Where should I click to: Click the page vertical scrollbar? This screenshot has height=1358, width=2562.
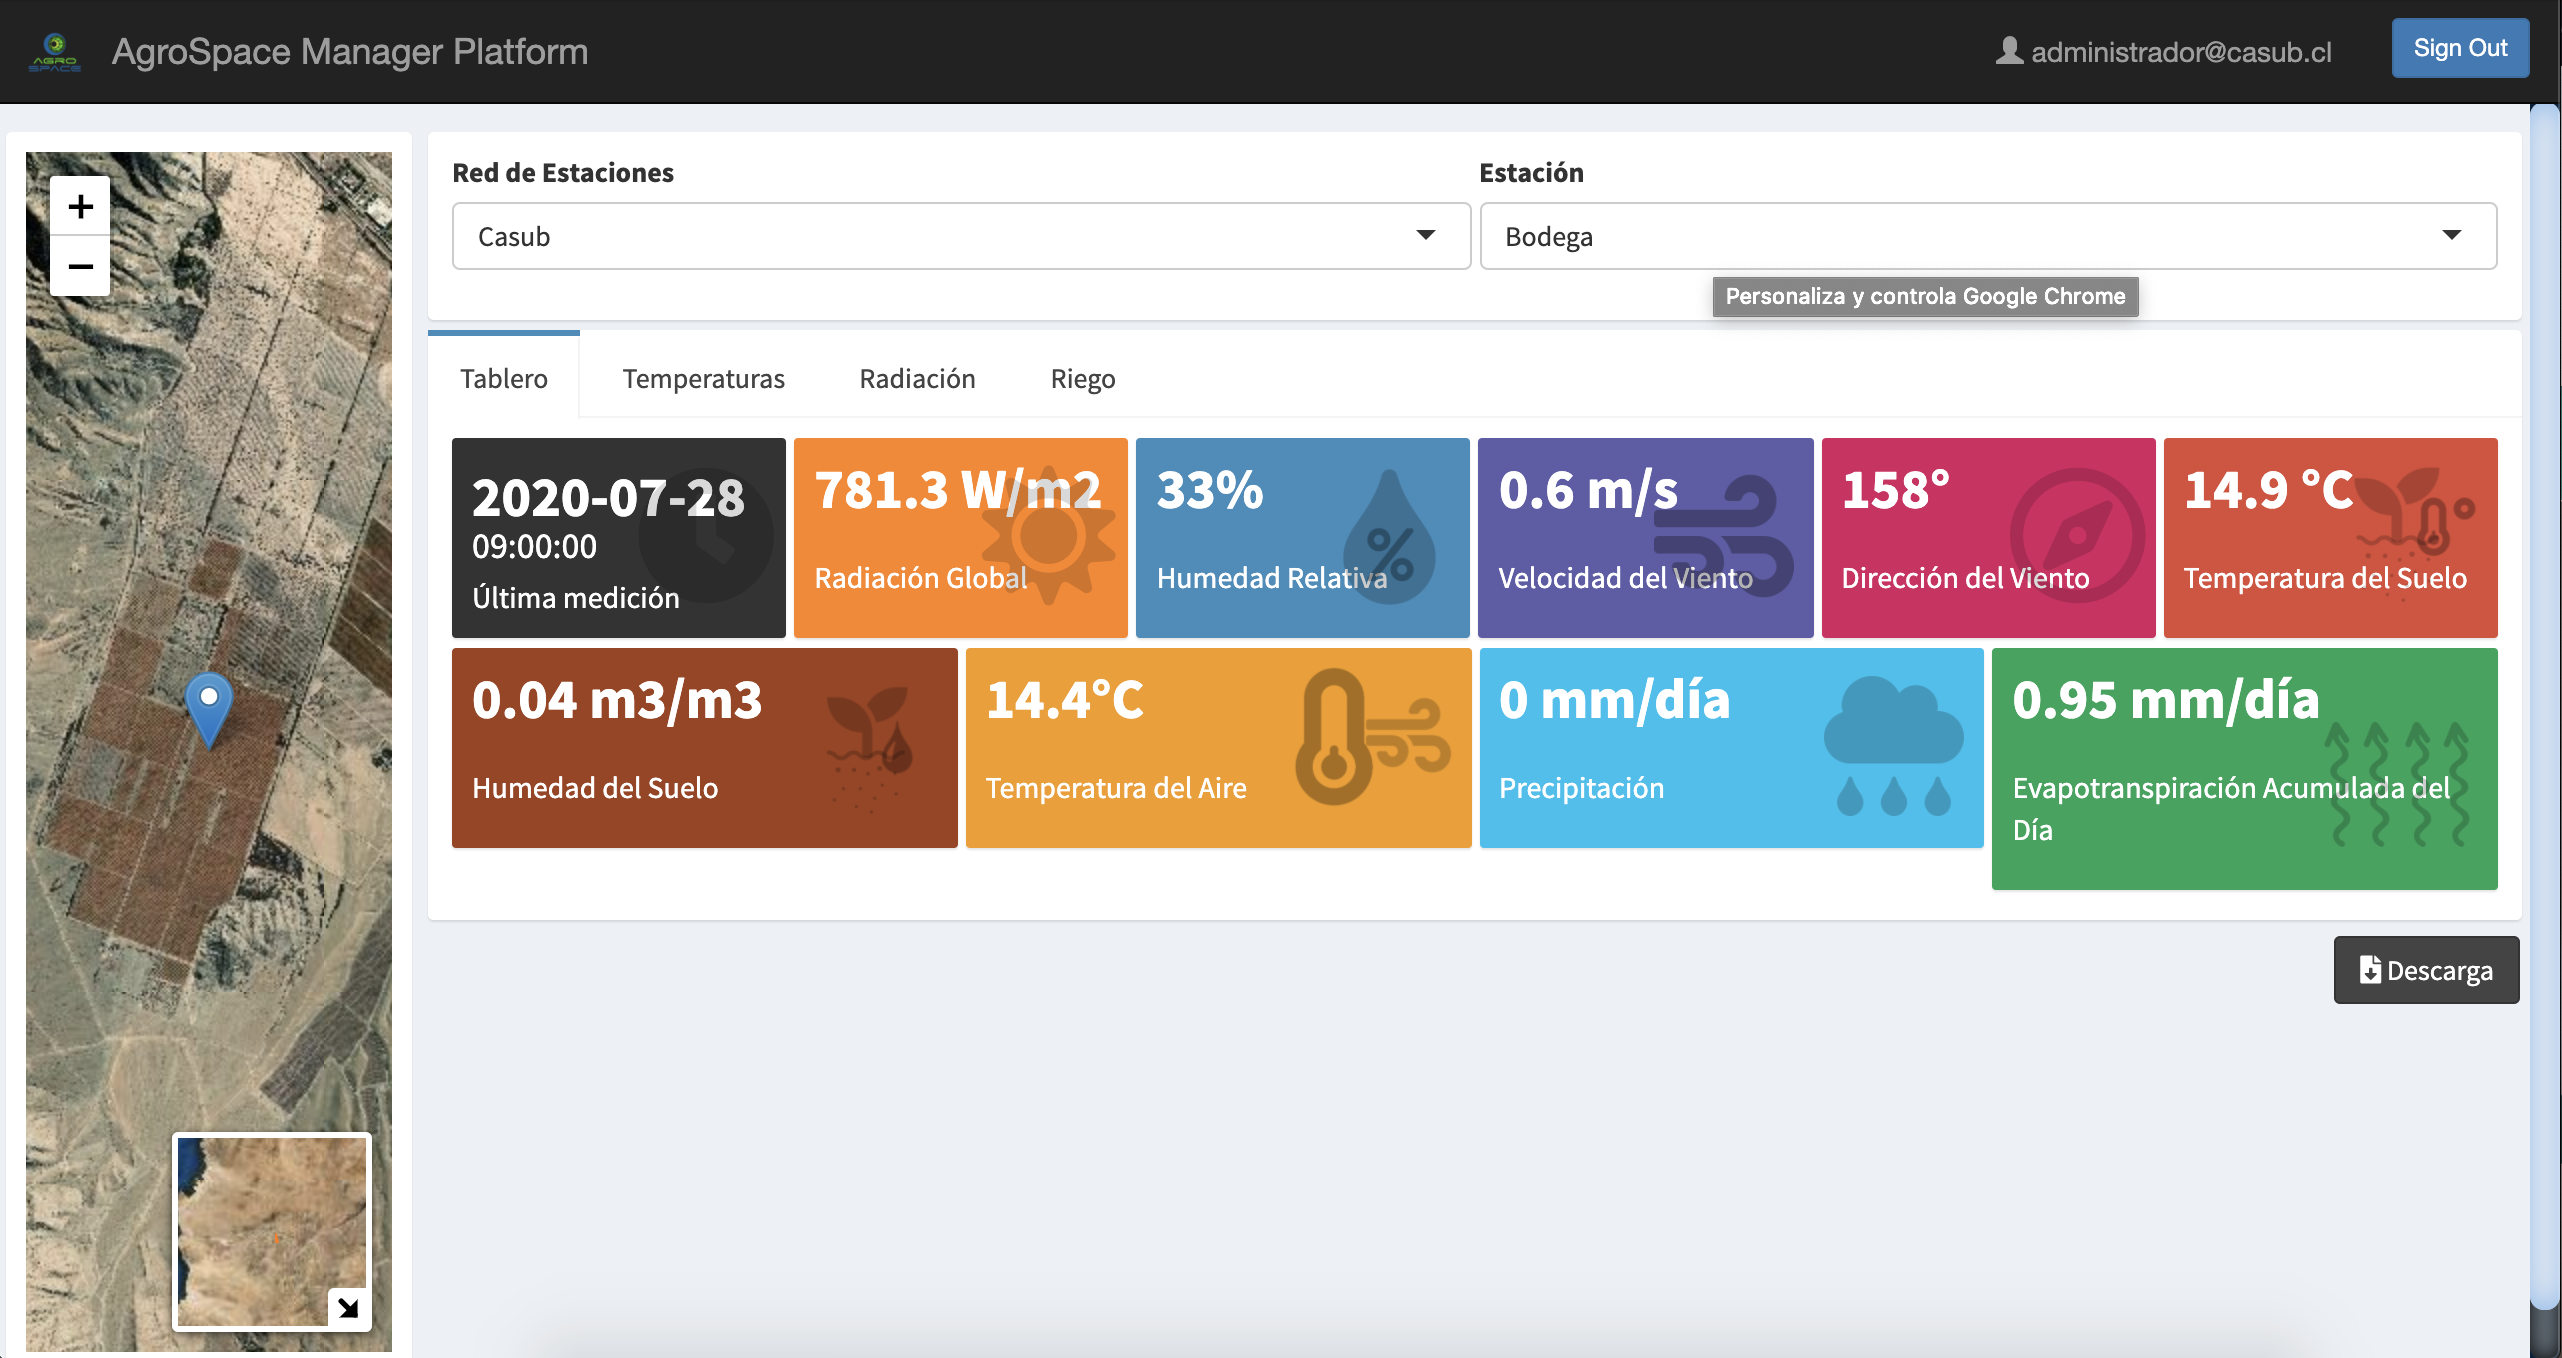(2545, 700)
